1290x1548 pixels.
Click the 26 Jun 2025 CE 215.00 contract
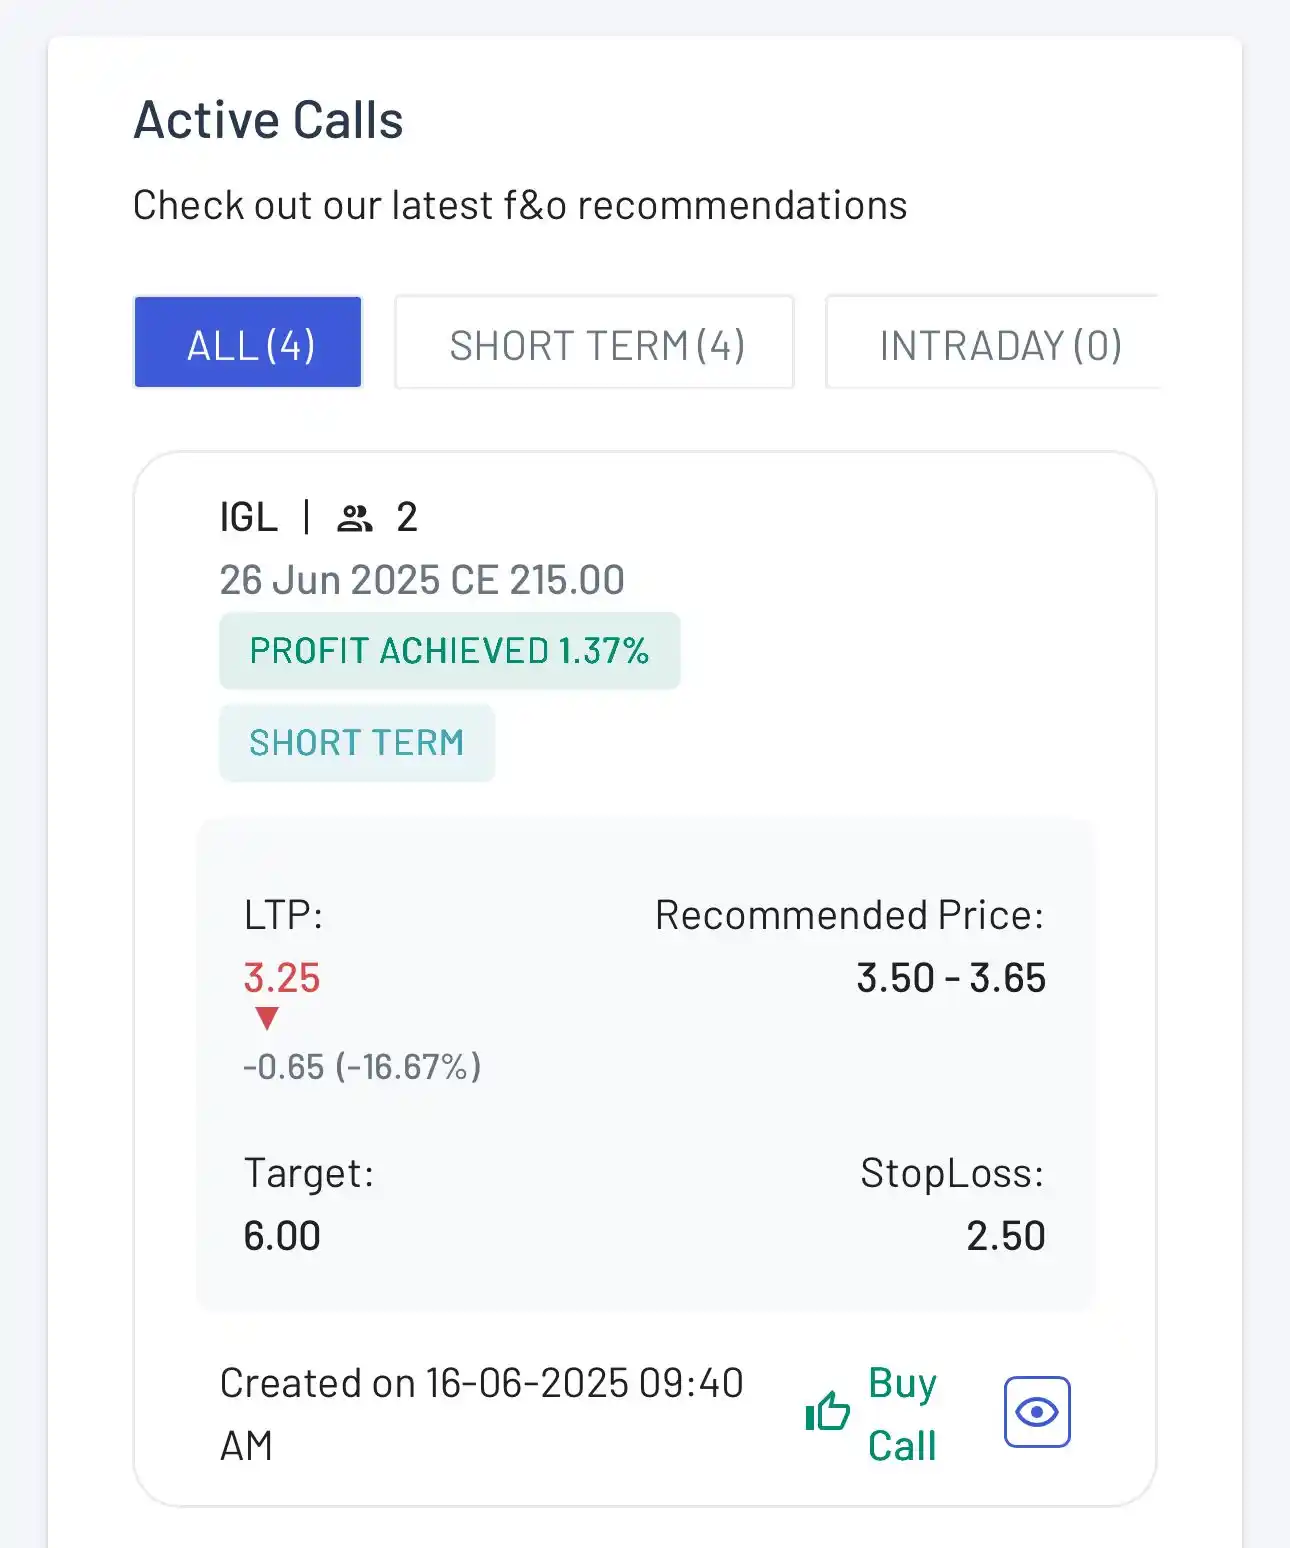click(x=422, y=580)
